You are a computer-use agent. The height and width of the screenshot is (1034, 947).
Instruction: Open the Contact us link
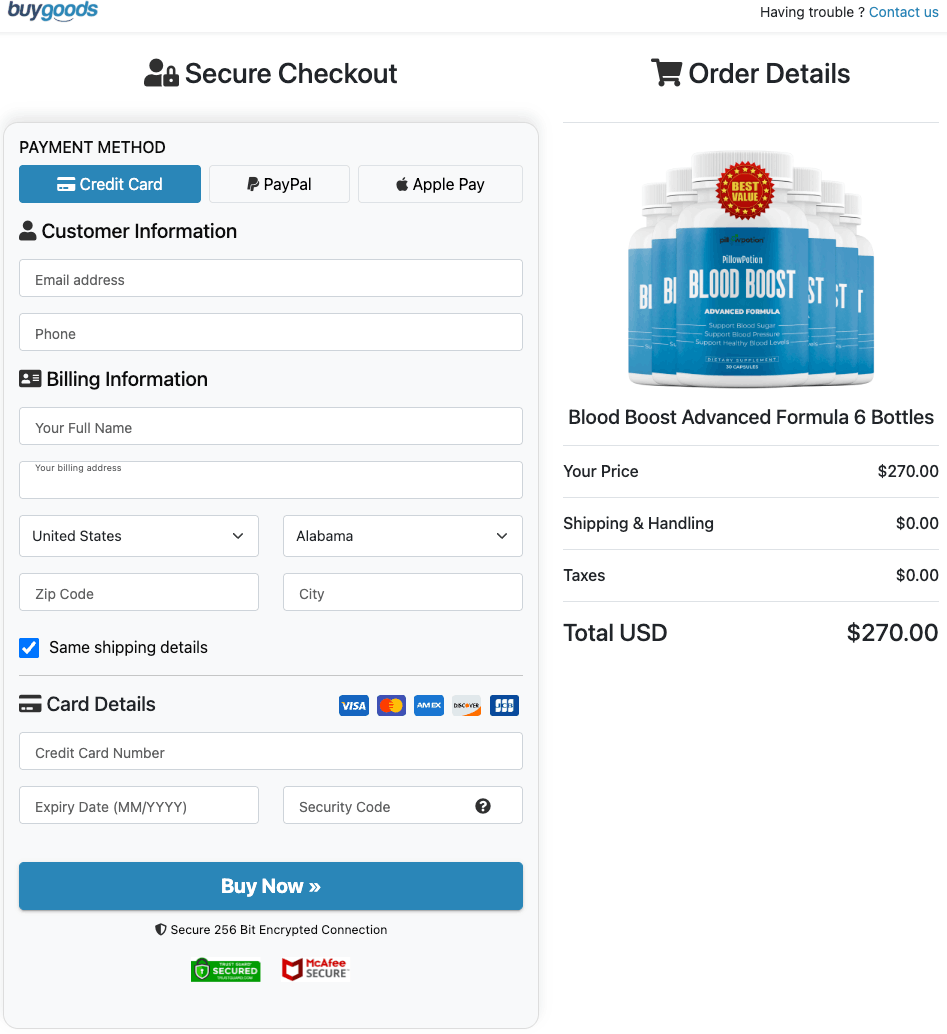903,12
